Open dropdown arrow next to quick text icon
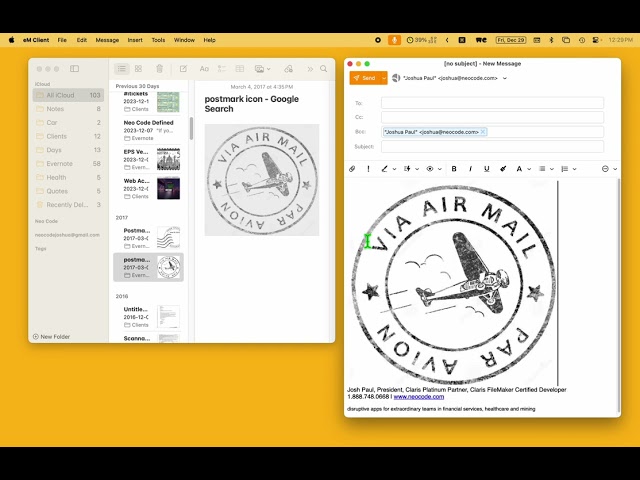This screenshot has width=640, height=480. [417, 169]
